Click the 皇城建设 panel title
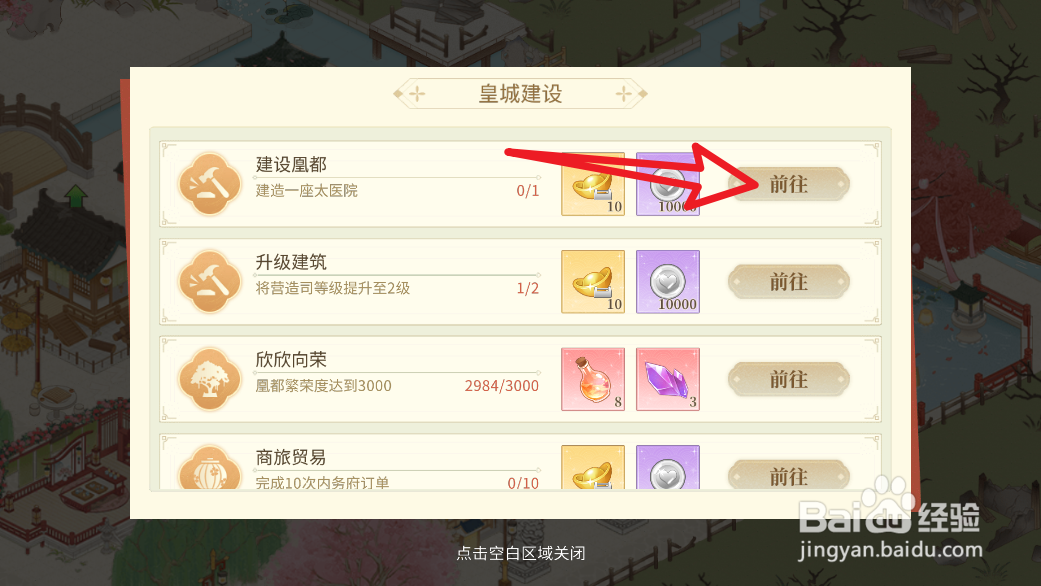1041x586 pixels. coord(520,94)
